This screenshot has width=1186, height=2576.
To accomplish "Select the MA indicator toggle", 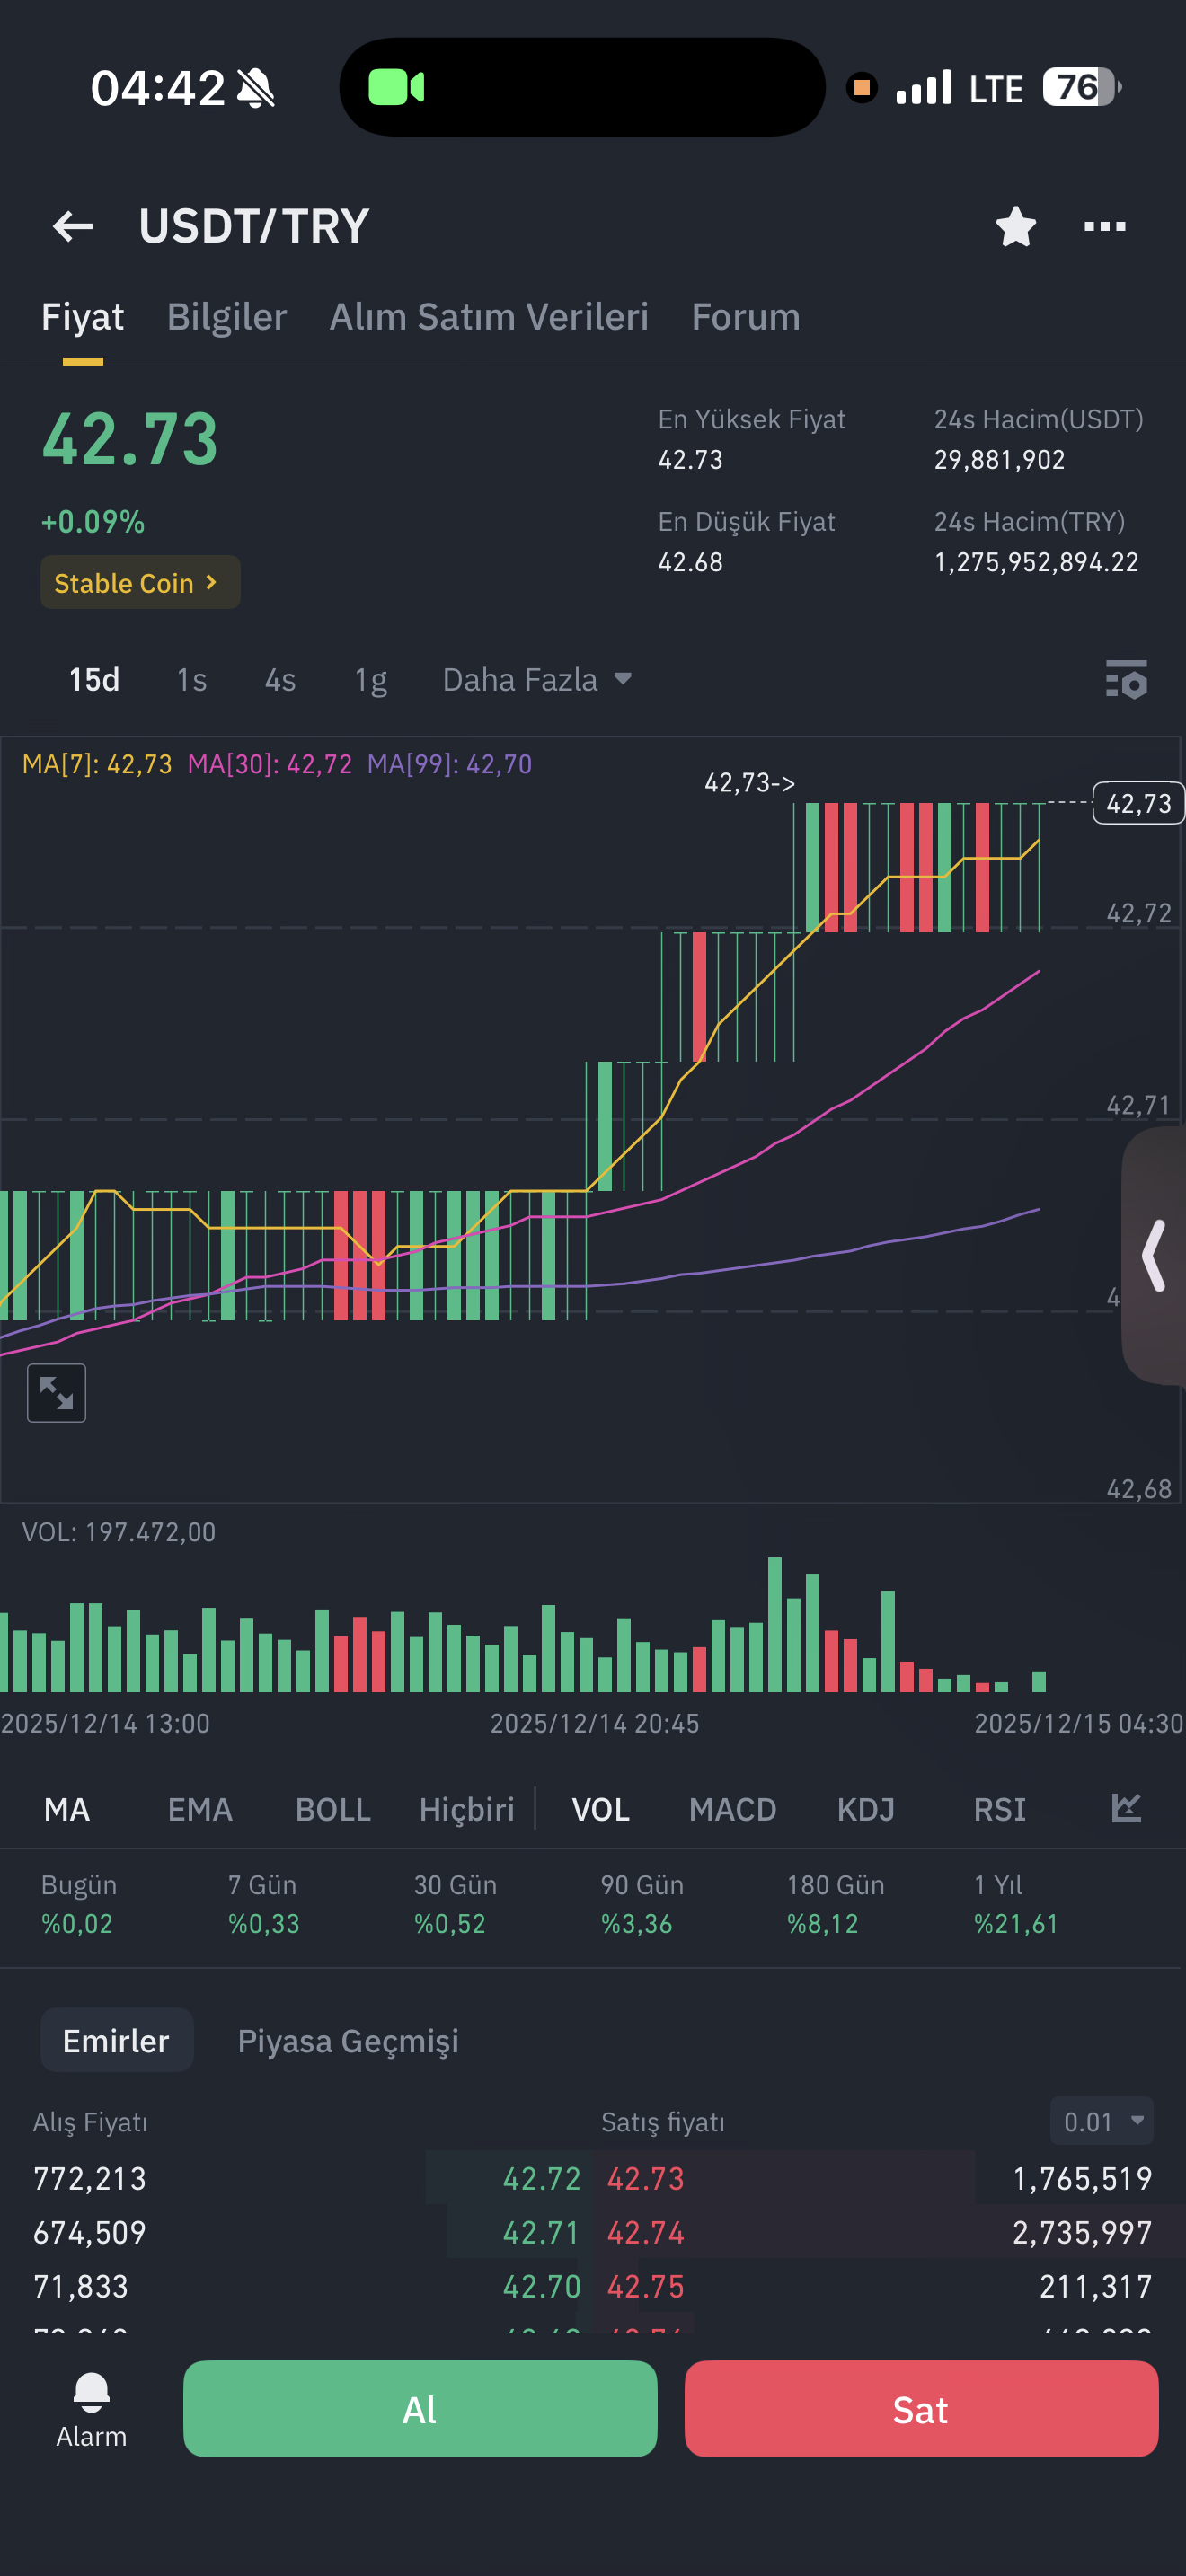I will [x=67, y=1809].
